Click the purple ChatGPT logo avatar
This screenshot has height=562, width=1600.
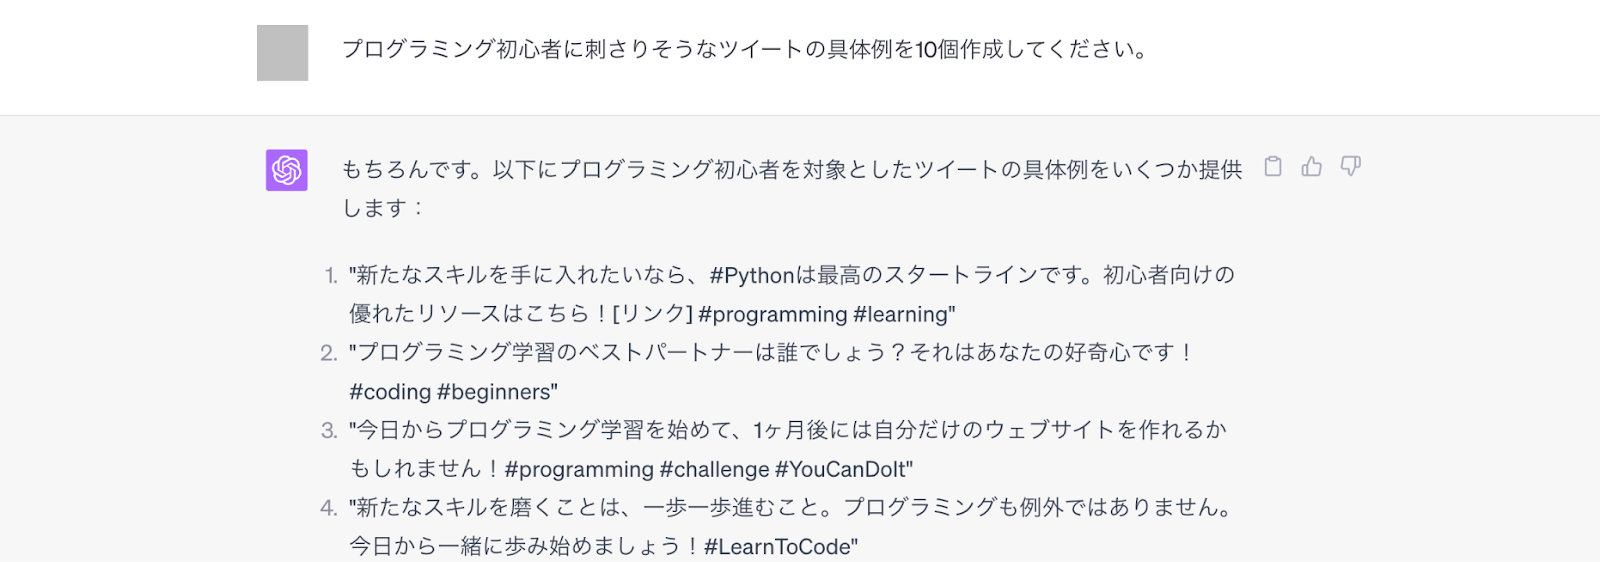tap(287, 170)
